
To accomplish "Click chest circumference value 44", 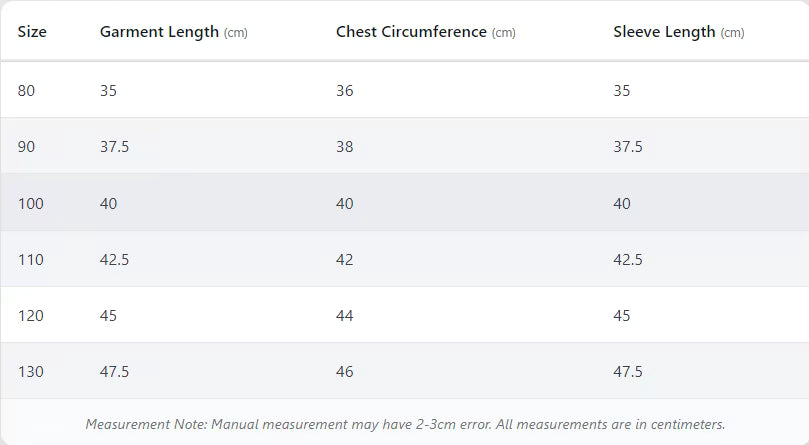I will (x=345, y=315).
